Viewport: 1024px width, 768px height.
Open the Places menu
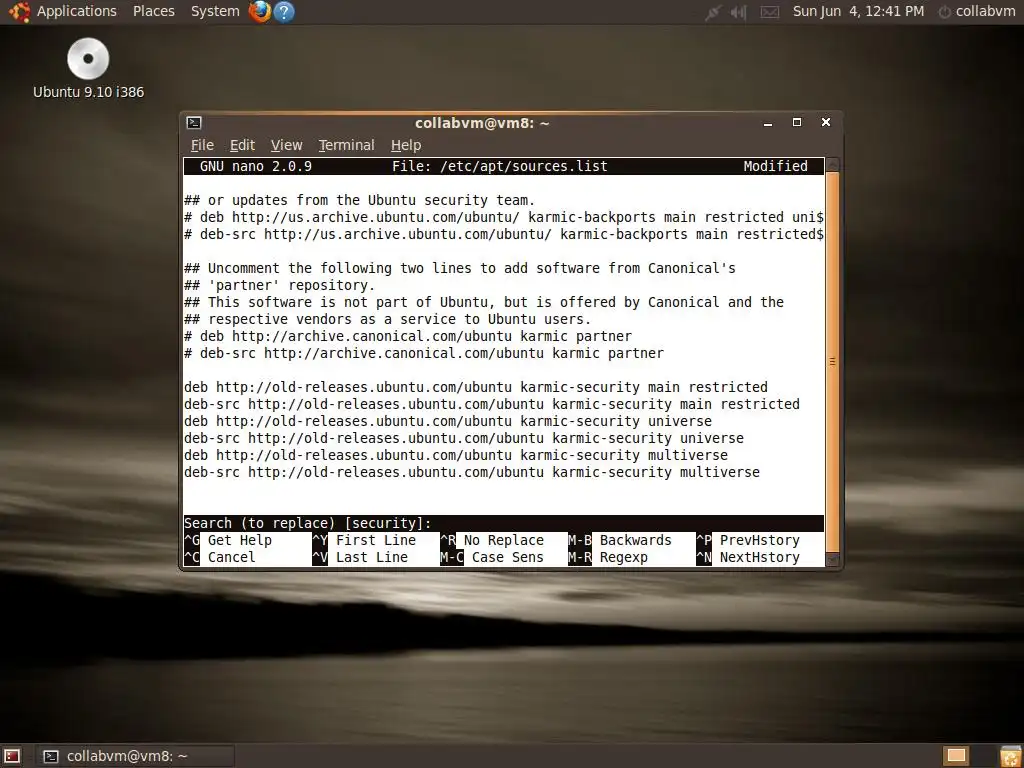[x=153, y=11]
